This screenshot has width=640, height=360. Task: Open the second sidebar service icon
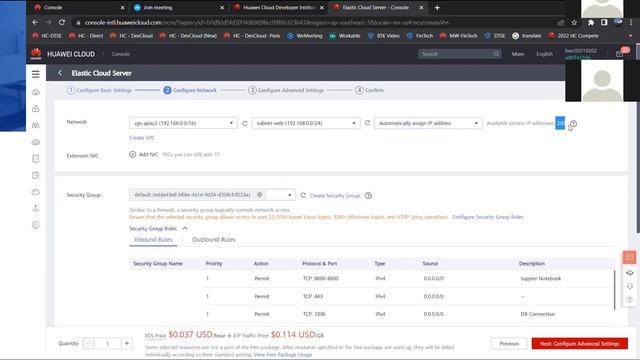pos(36,109)
